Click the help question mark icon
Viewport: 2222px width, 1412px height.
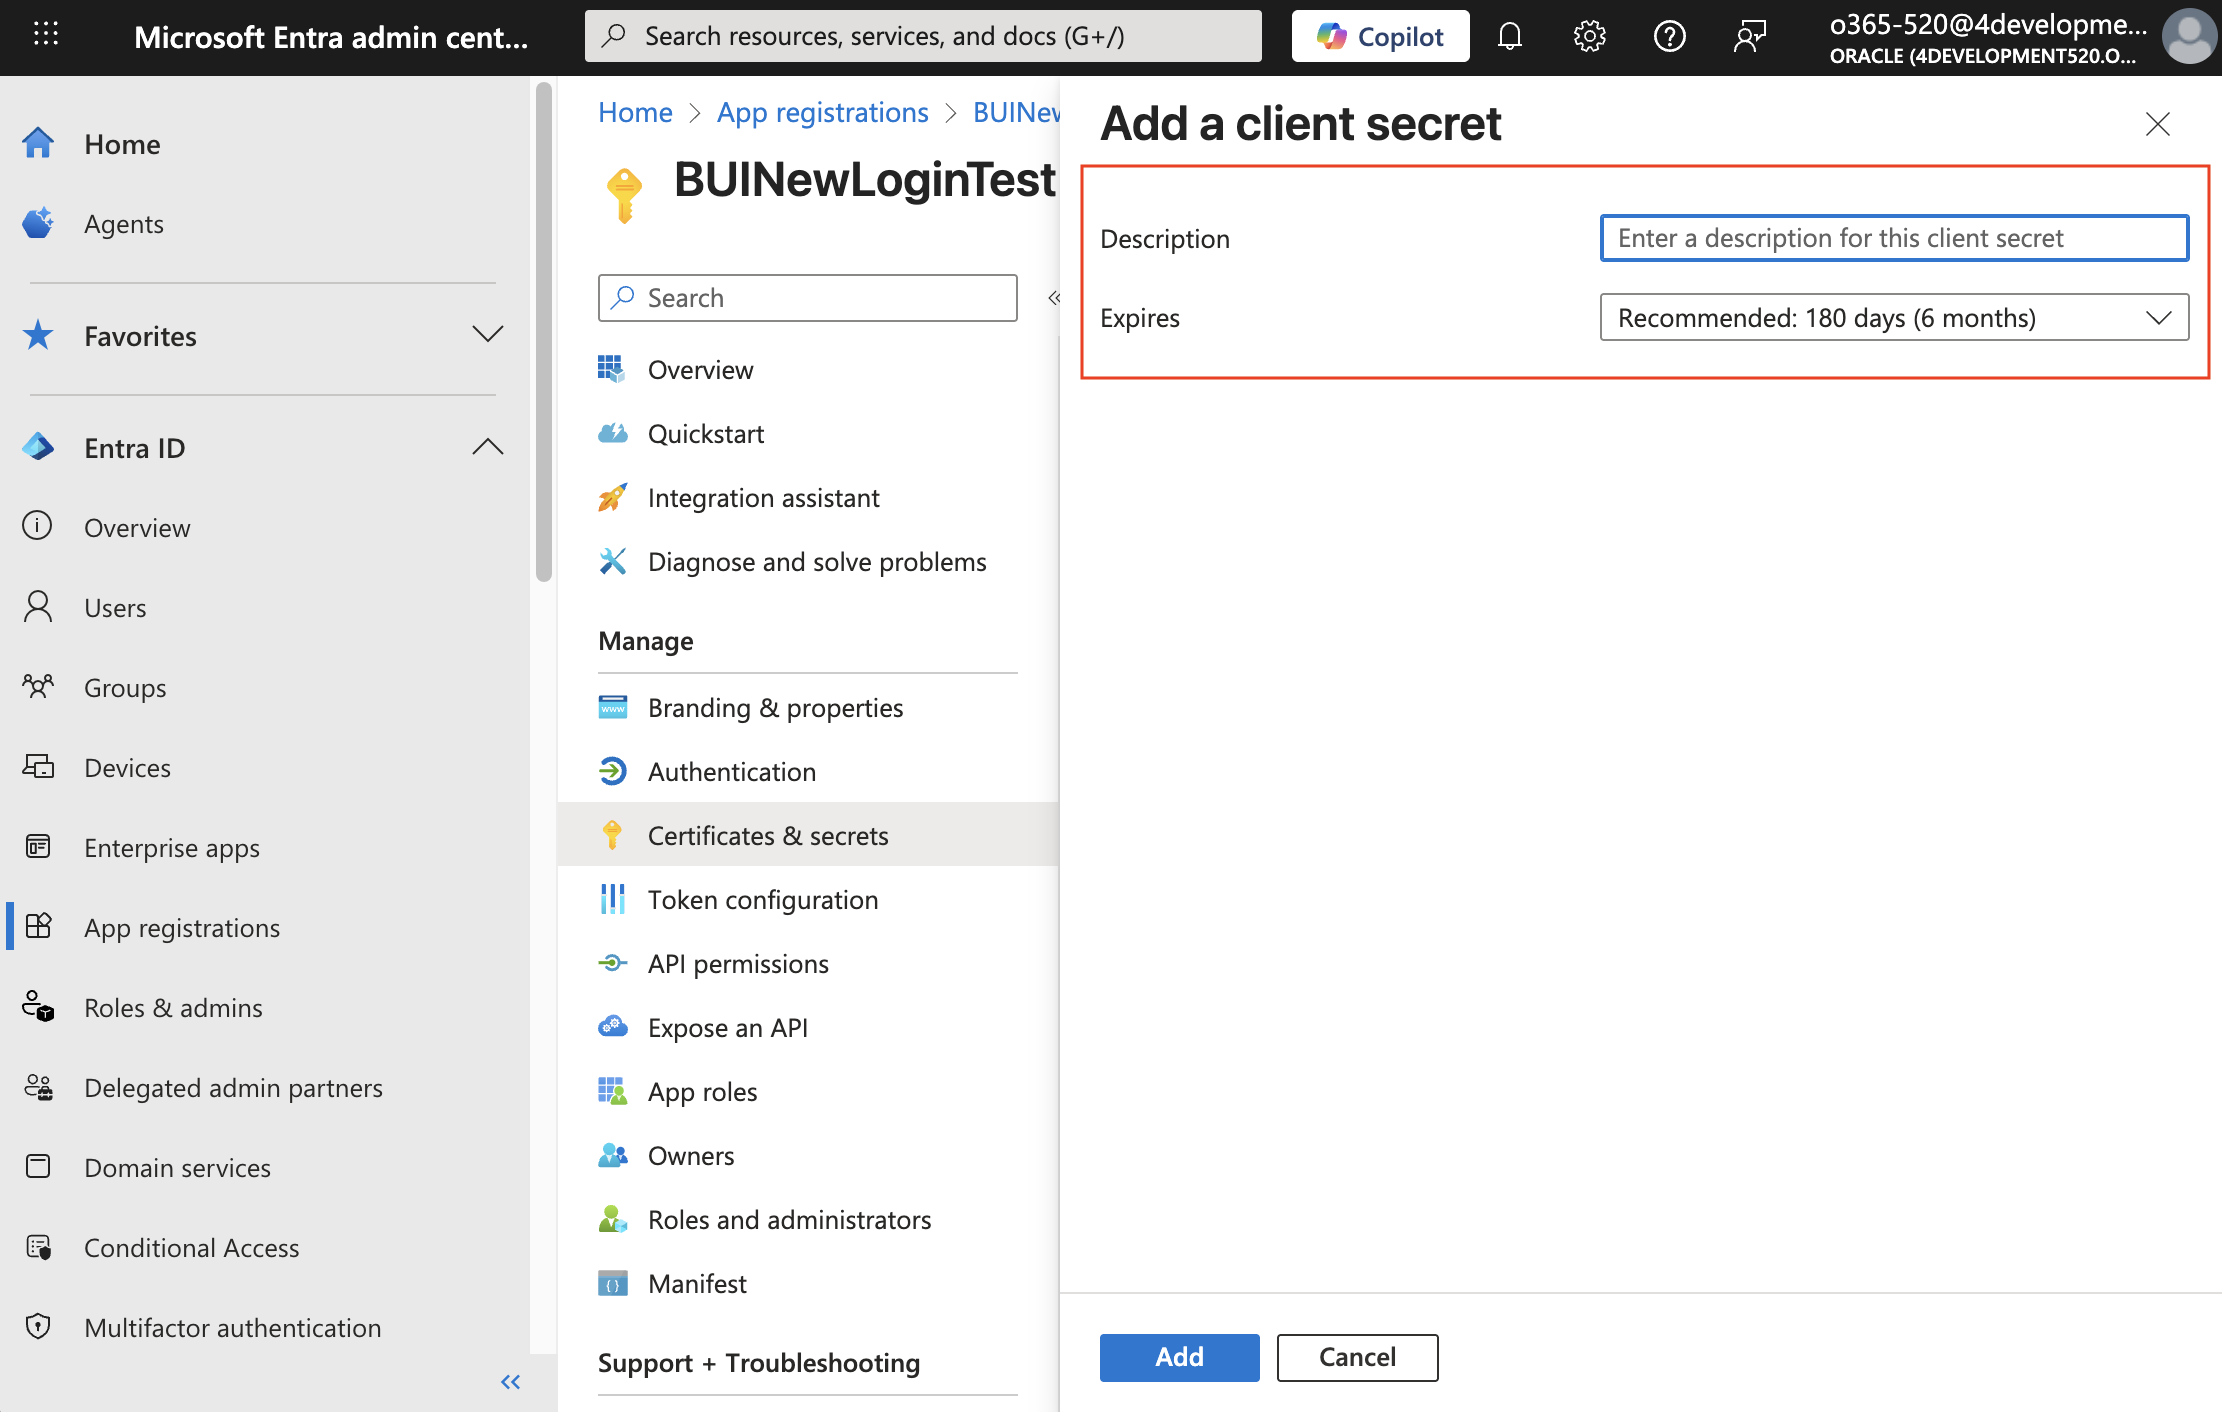[1669, 37]
